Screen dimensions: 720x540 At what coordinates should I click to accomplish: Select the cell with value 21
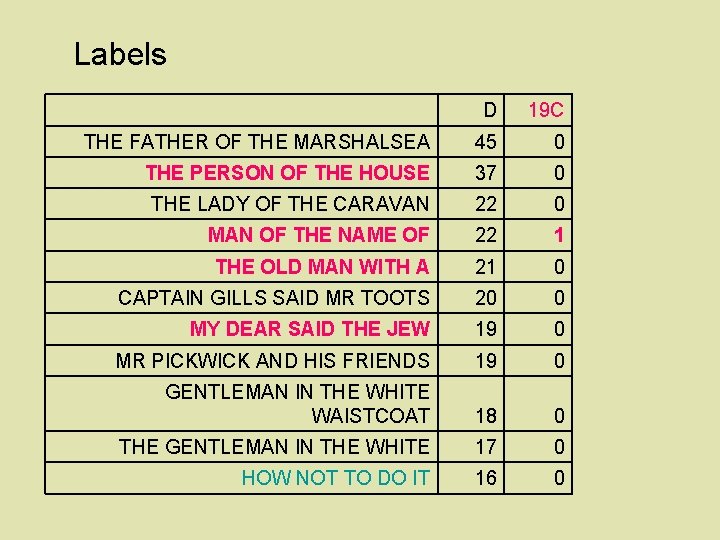[x=486, y=266]
